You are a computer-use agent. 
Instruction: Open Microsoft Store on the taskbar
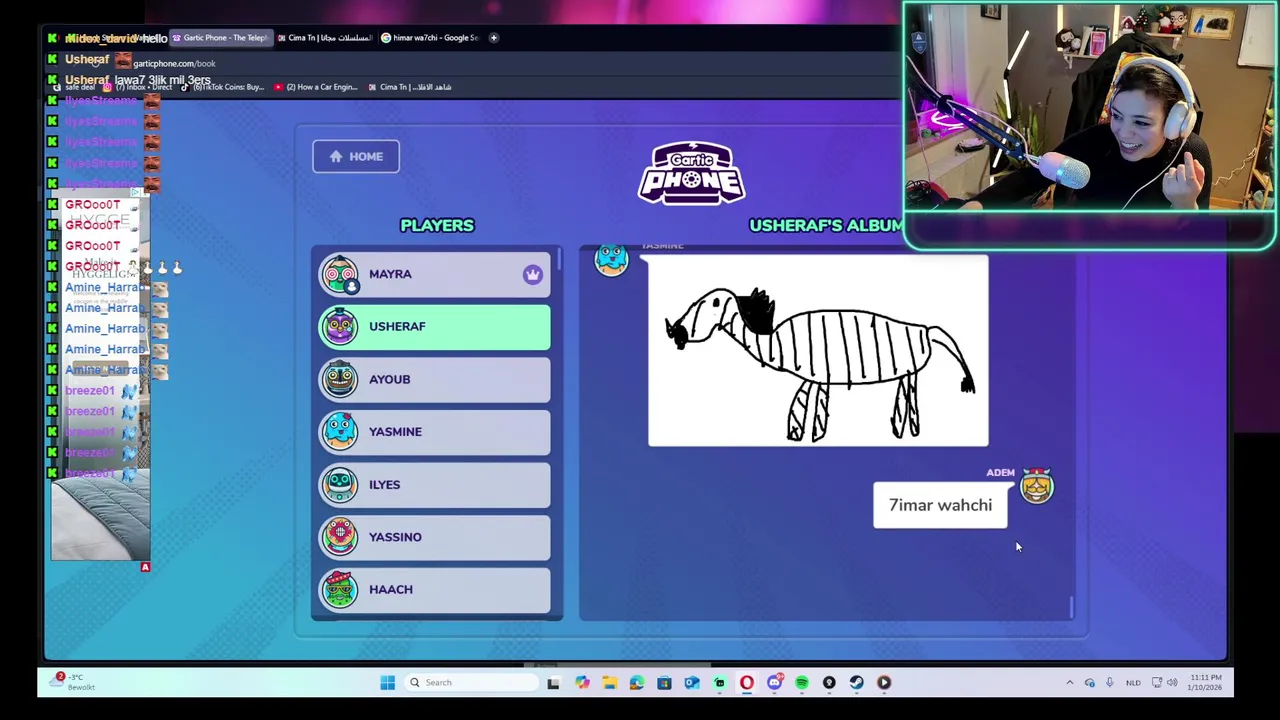coord(664,682)
